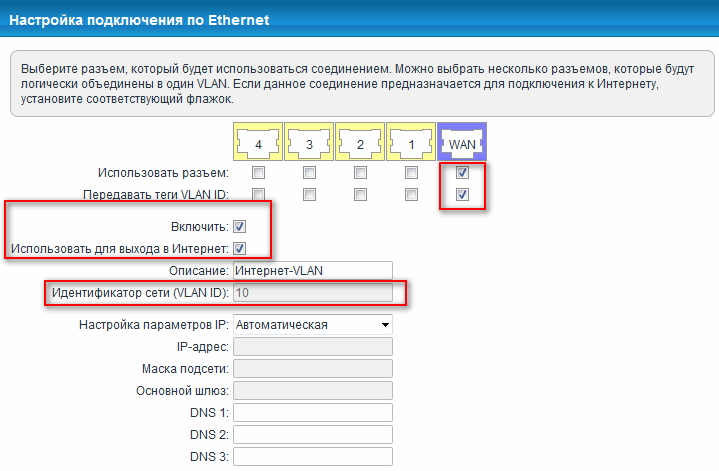The width and height of the screenshot is (719, 471).
Task: Disable VLAN ID tagging on WAN port
Action: (462, 194)
